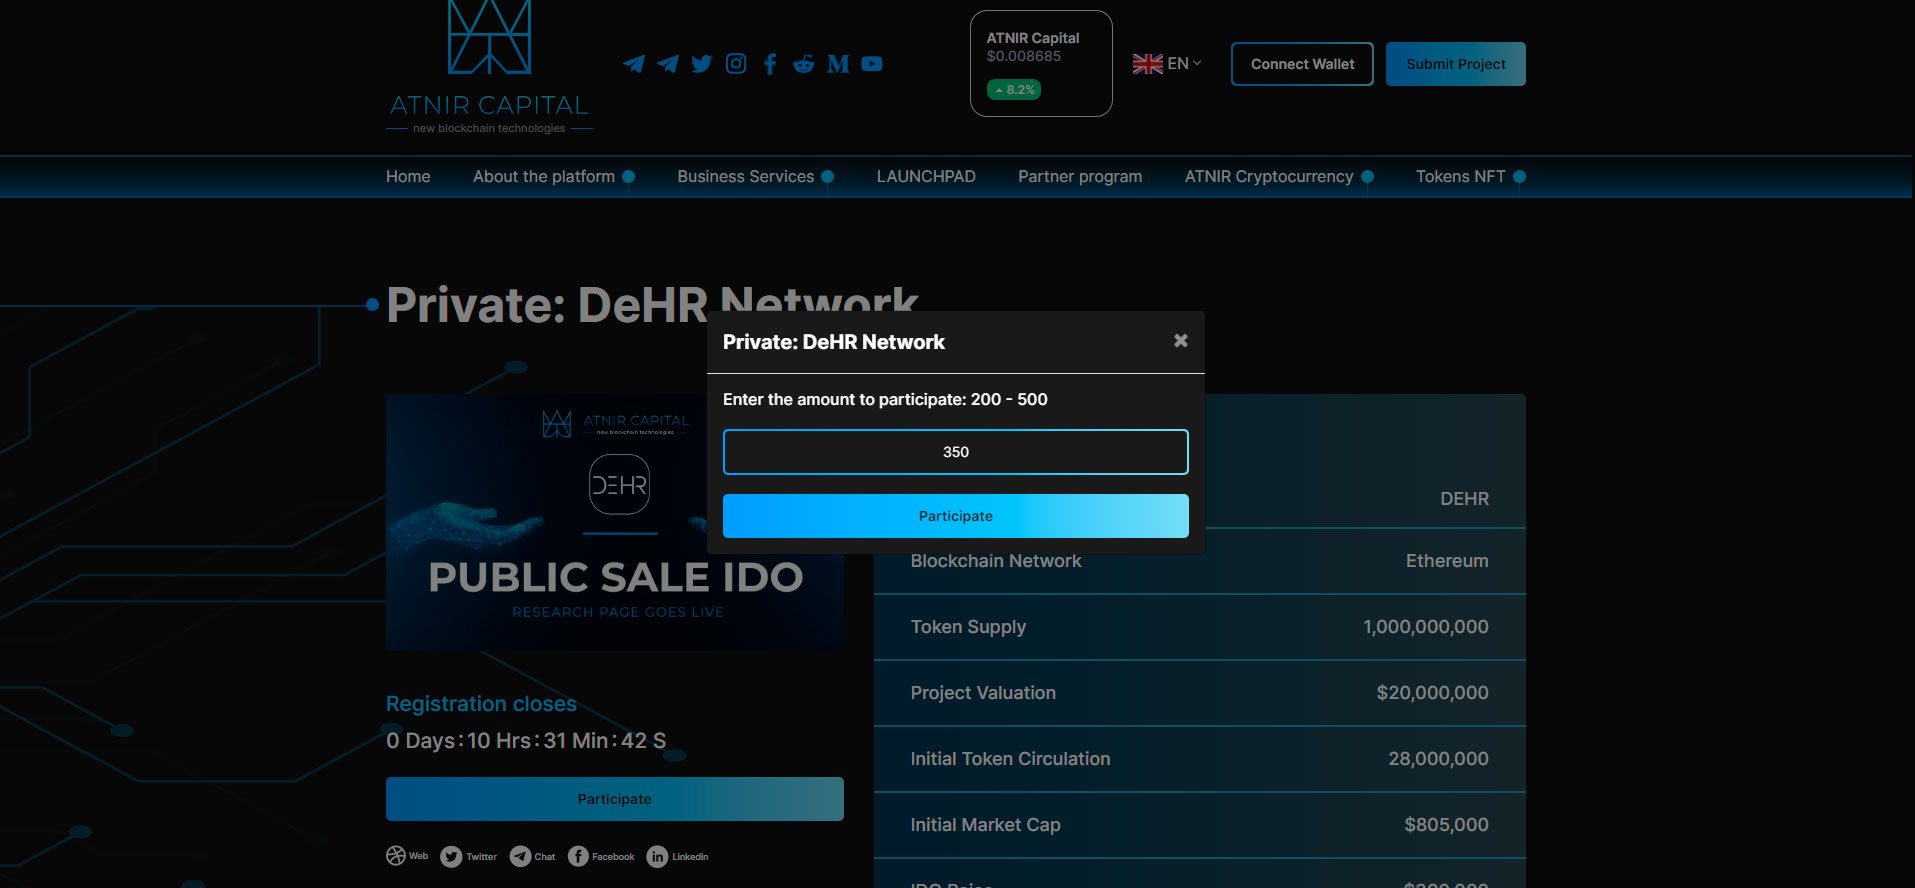
Task: Click Participate inside the dialog
Action: click(955, 516)
